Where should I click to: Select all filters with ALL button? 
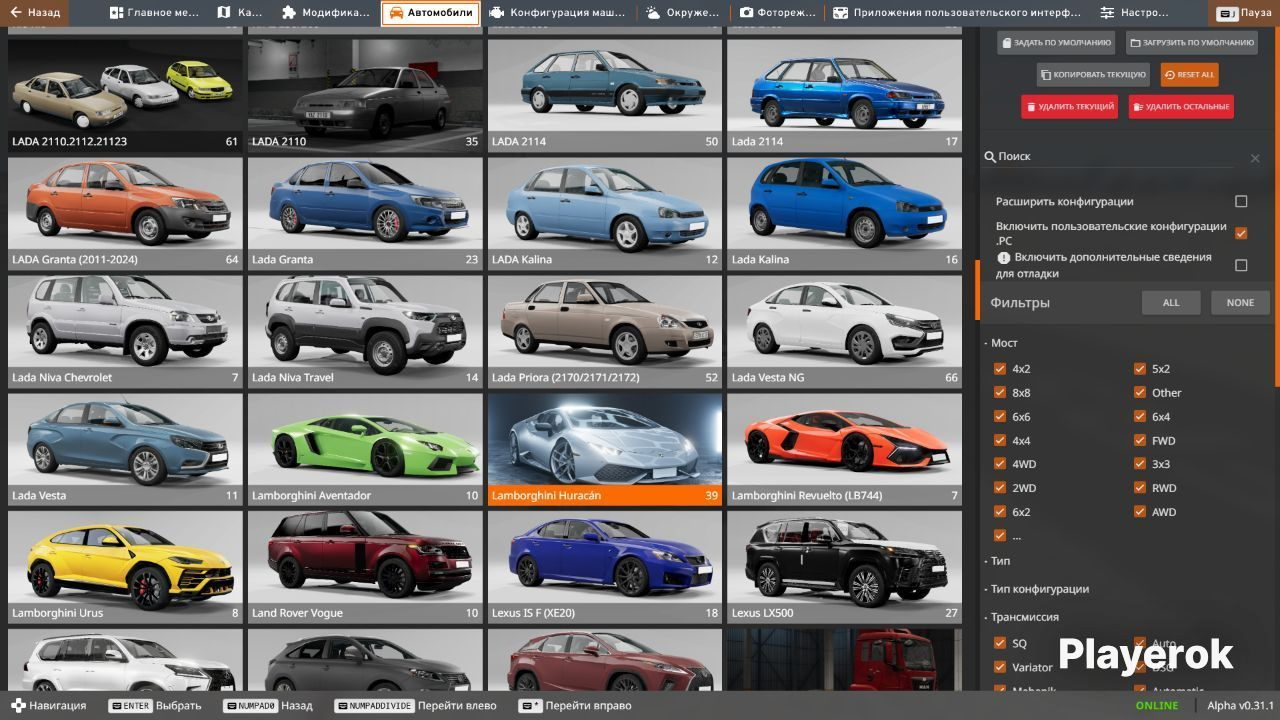[x=1171, y=303]
